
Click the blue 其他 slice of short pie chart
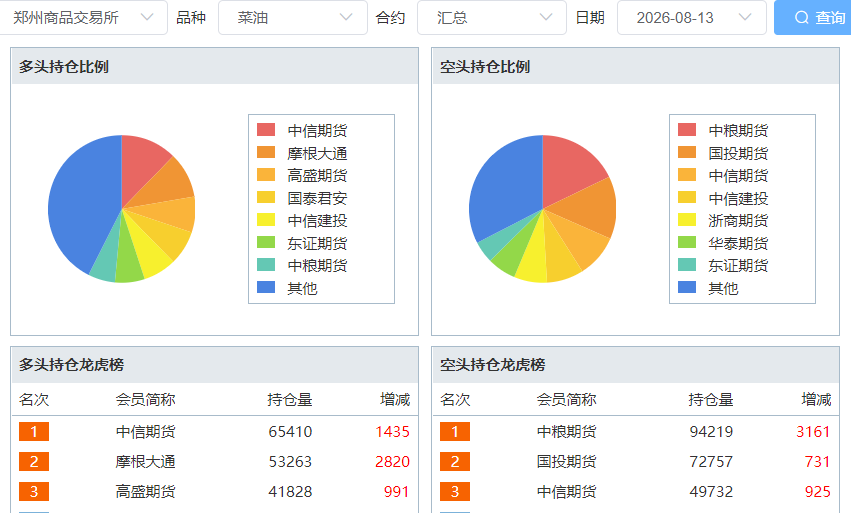click(x=505, y=190)
